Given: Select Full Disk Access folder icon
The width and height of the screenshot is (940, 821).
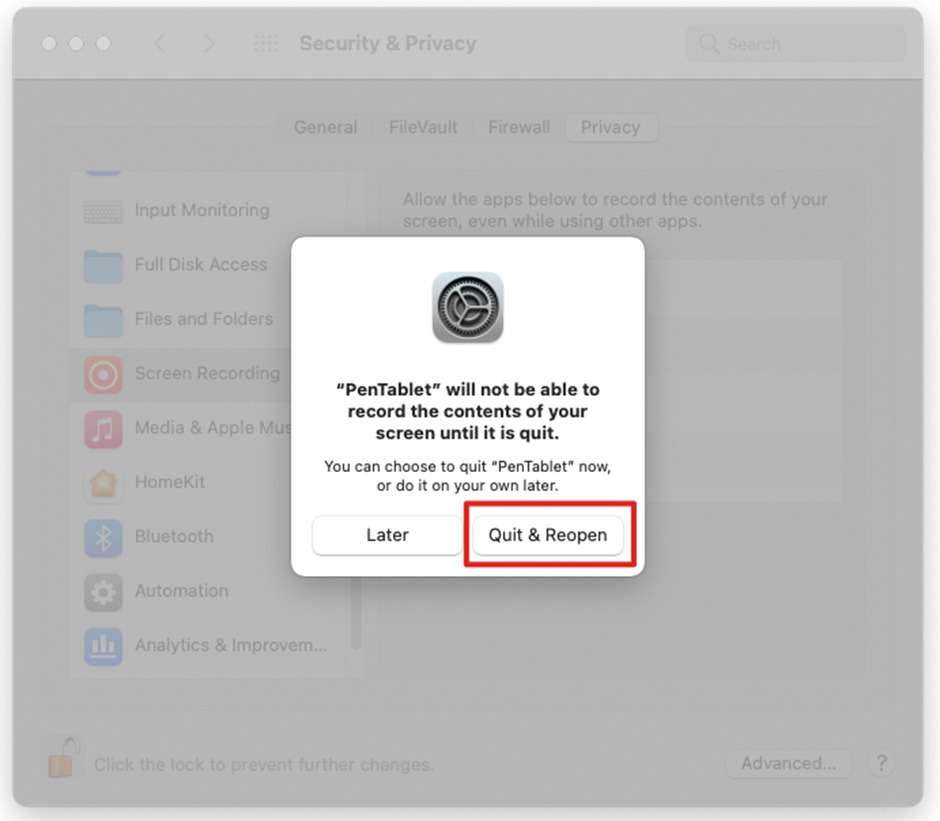Looking at the screenshot, I should 103,266.
